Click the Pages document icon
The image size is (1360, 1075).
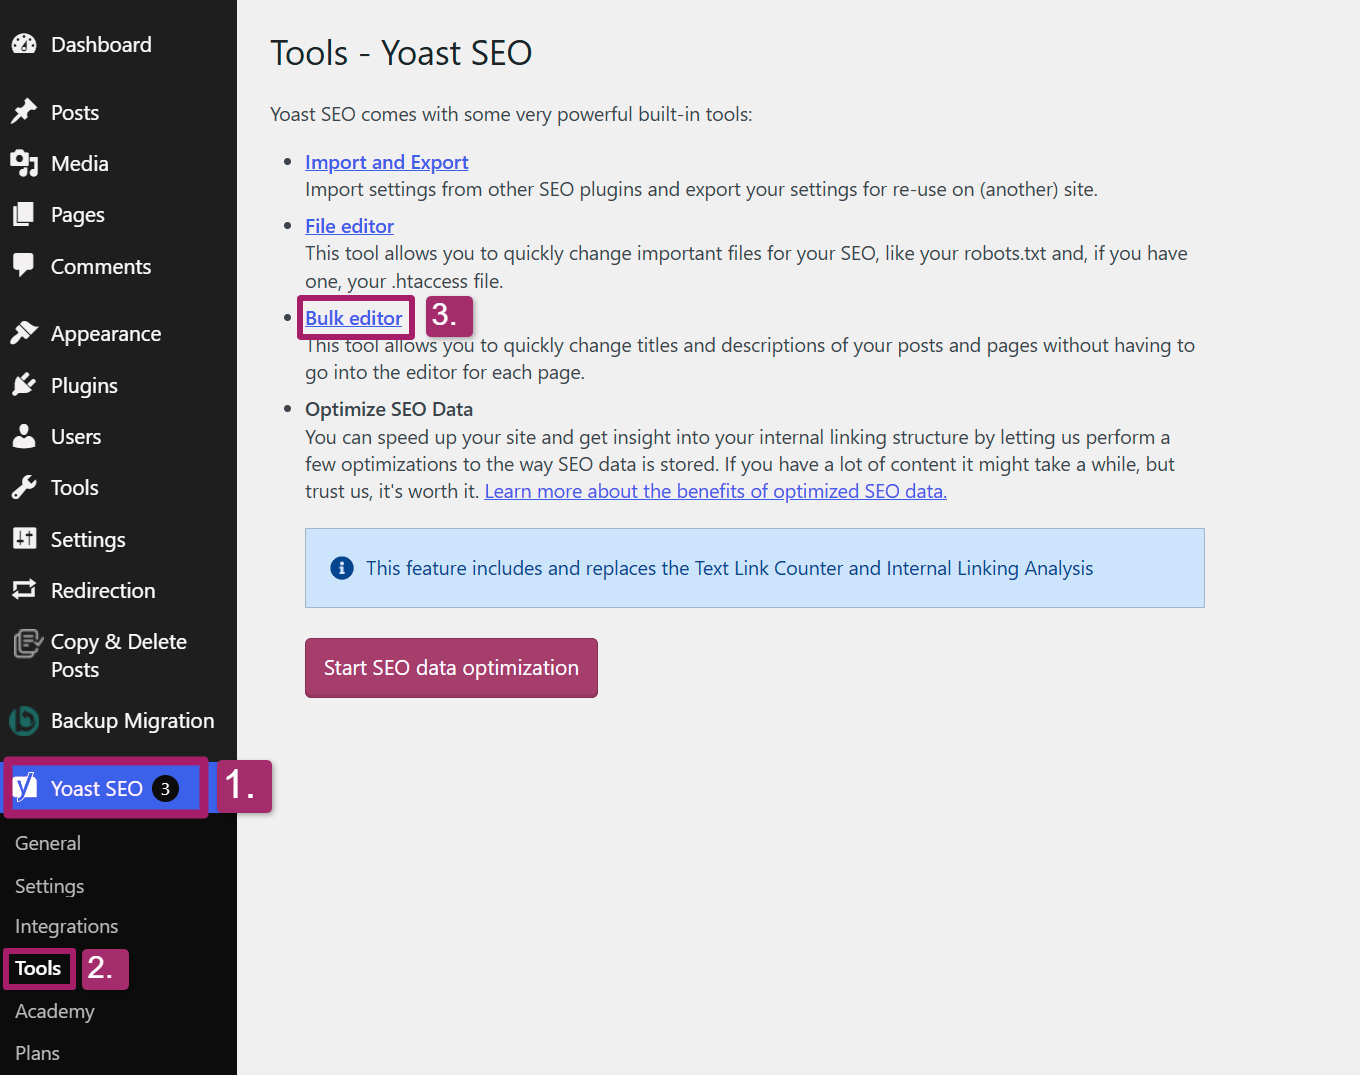[x=24, y=214]
